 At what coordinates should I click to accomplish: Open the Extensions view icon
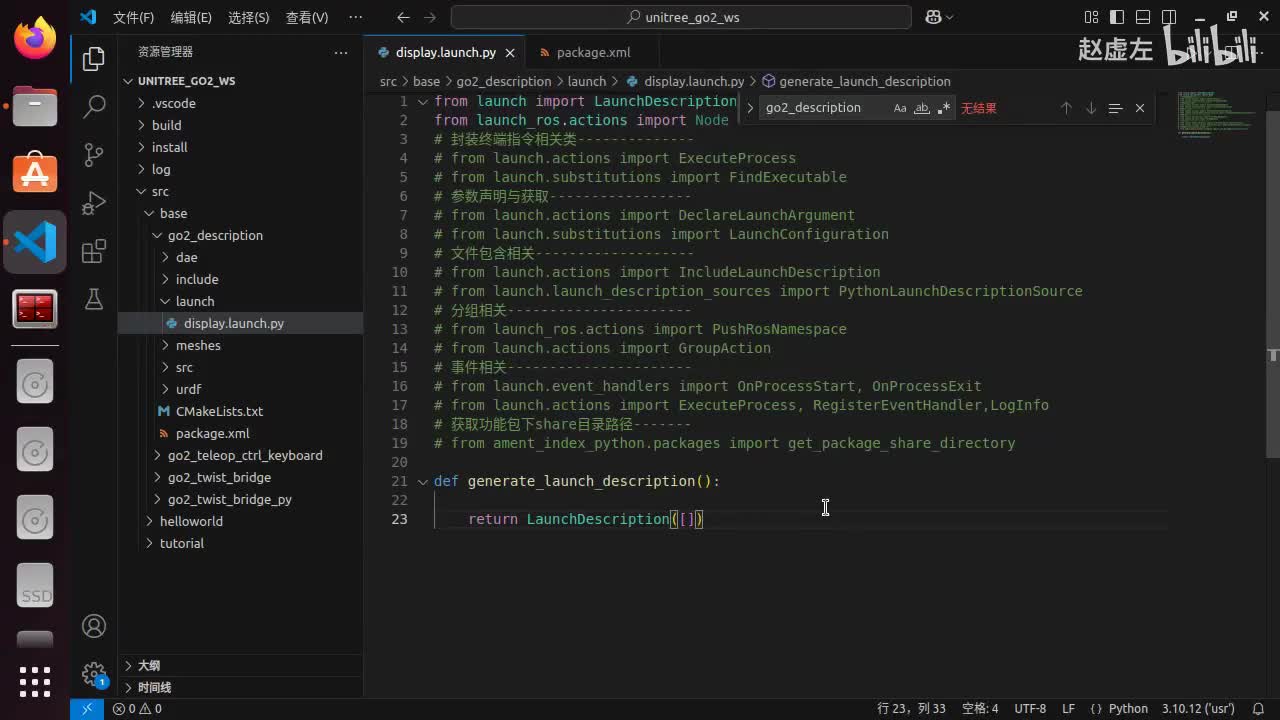94,251
